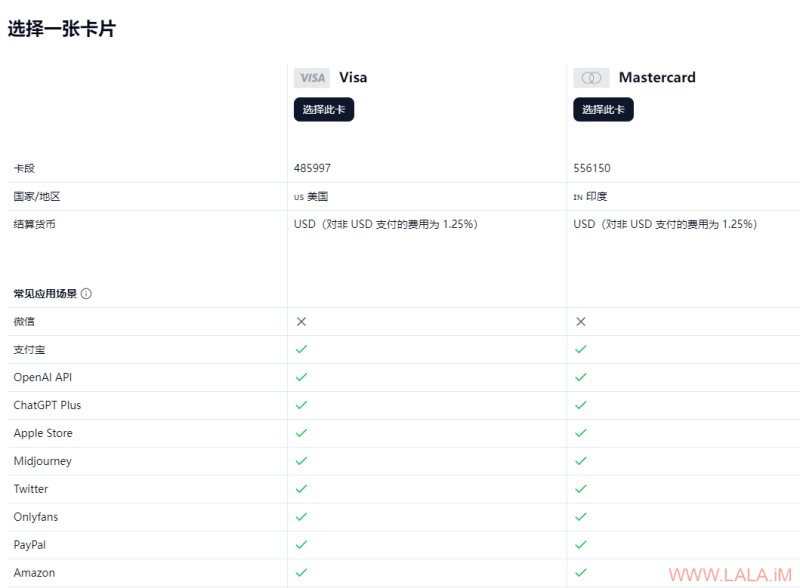Click the Mastercard checkmark in the OpenAI API row

click(581, 377)
